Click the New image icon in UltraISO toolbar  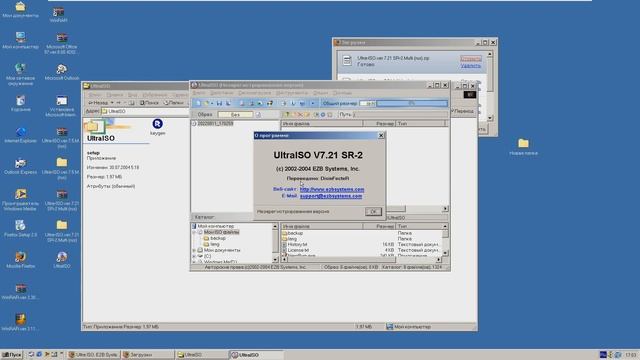click(198, 103)
